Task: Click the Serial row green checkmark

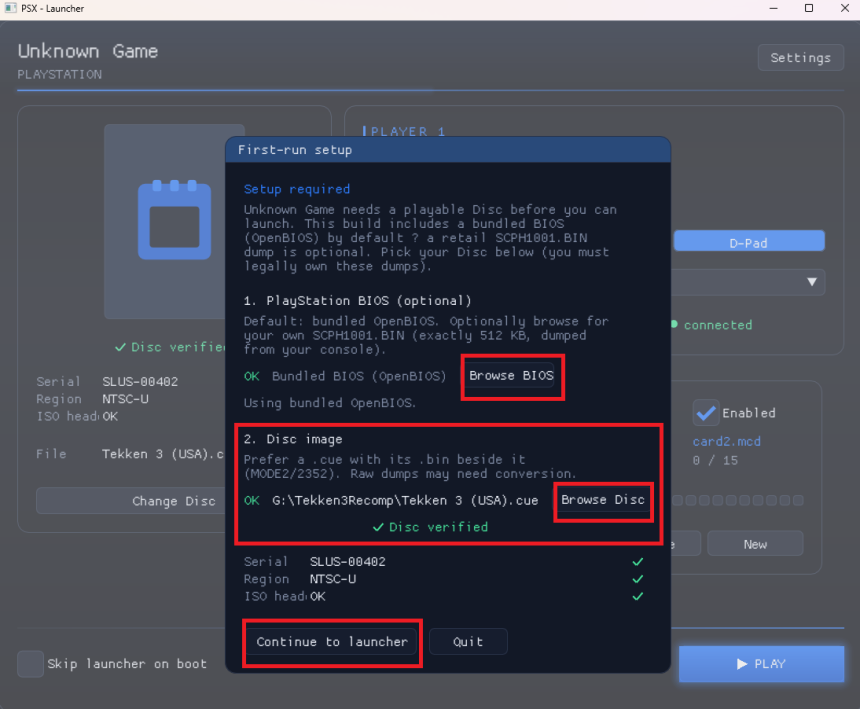Action: tap(637, 562)
